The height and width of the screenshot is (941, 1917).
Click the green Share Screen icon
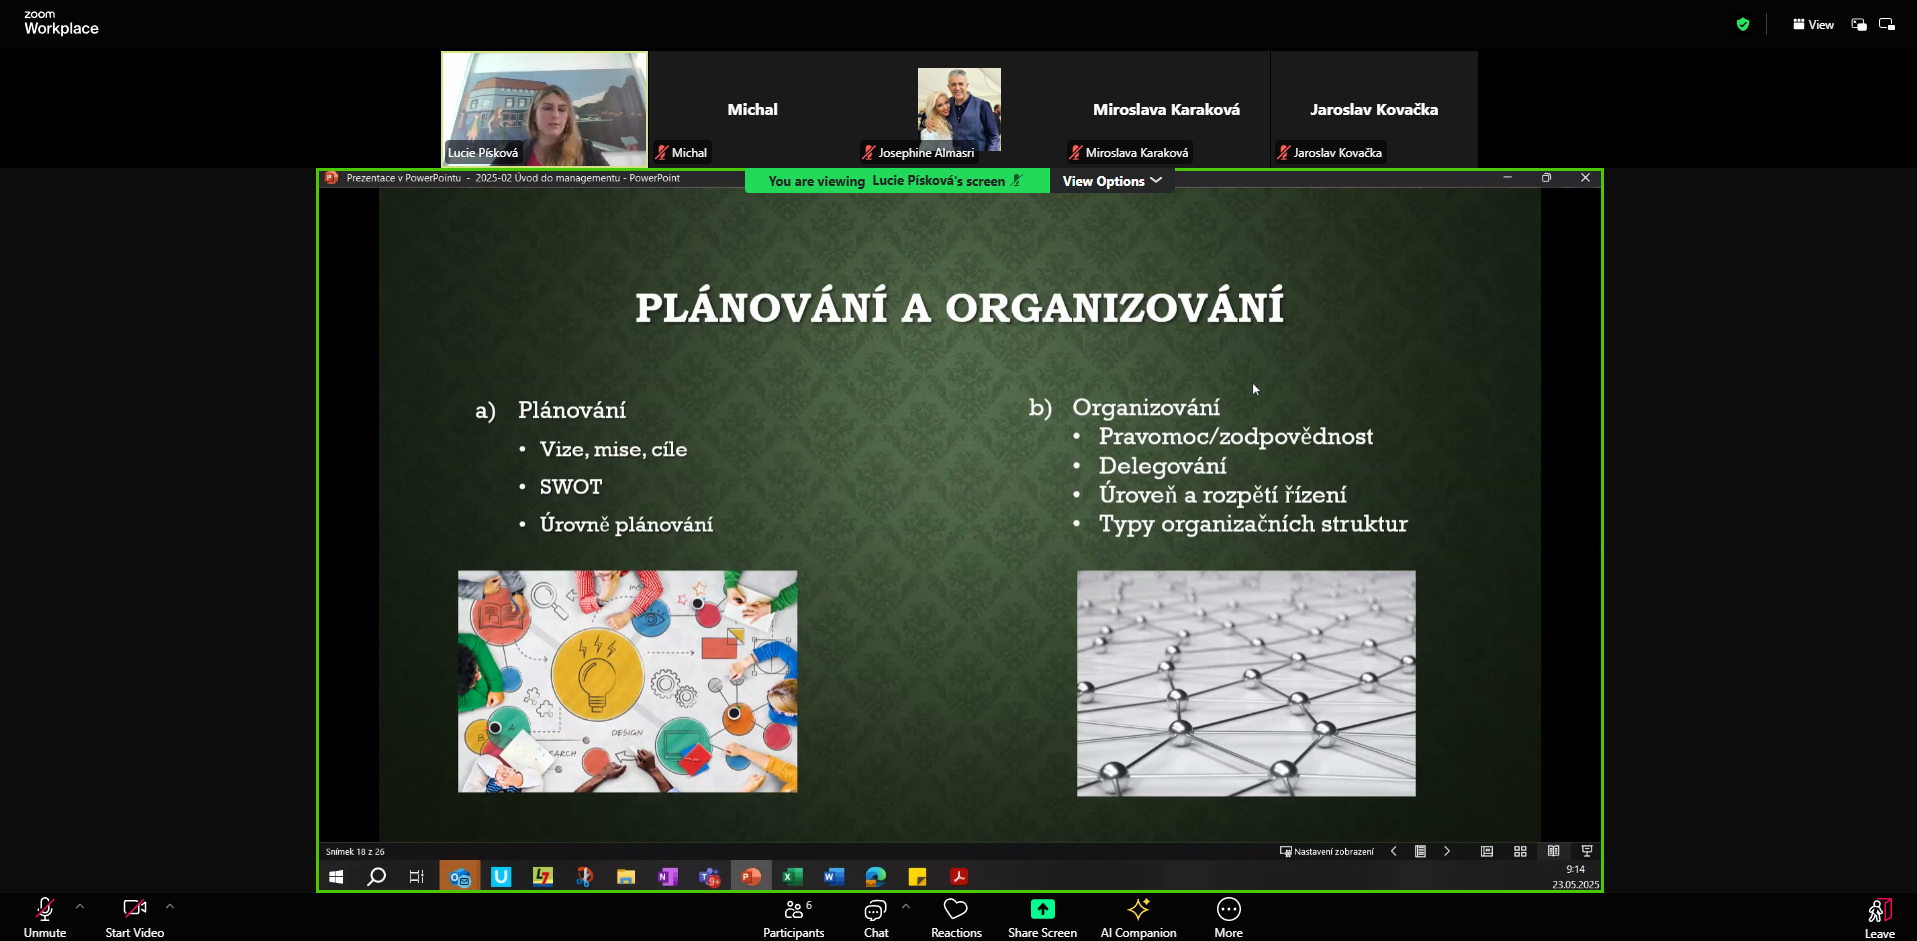tap(1042, 909)
